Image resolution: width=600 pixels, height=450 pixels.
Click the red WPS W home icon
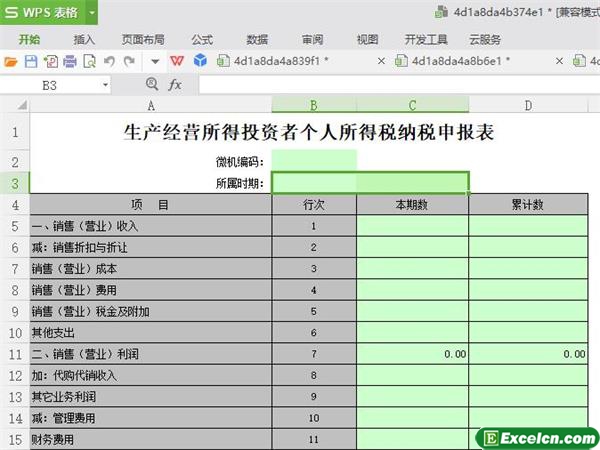pyautogui.click(x=177, y=60)
